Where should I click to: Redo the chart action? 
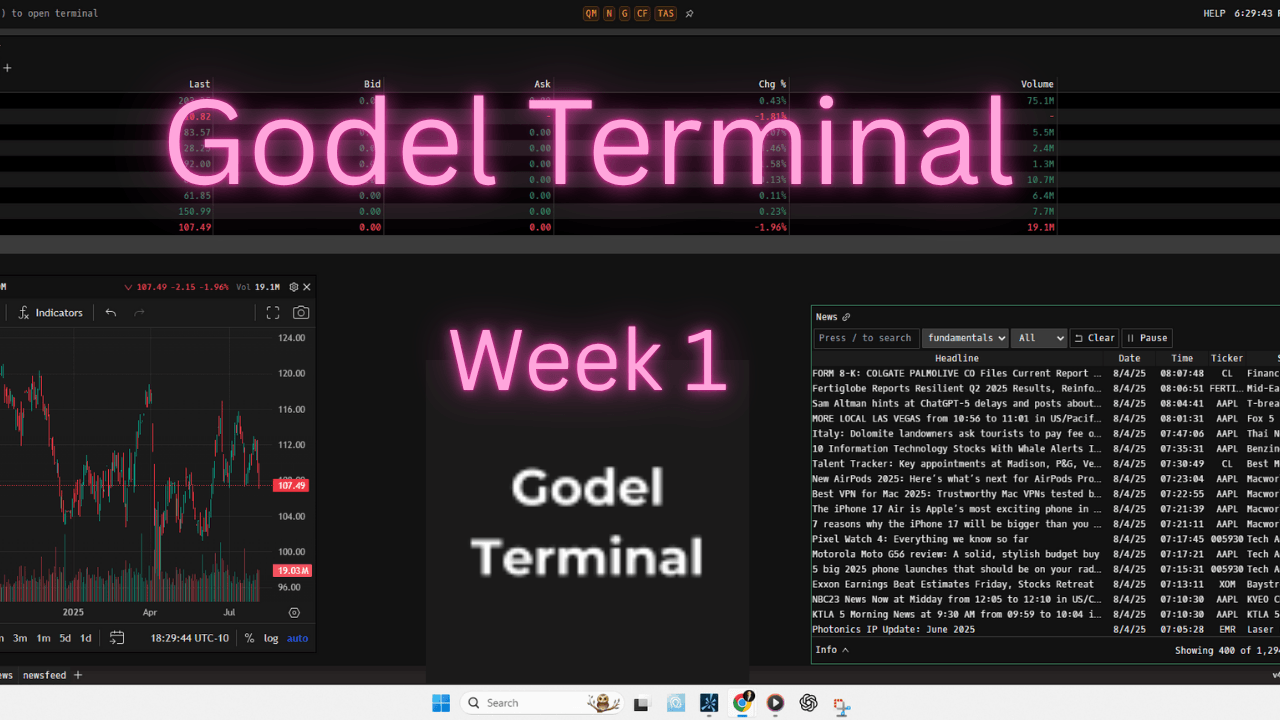[139, 313]
